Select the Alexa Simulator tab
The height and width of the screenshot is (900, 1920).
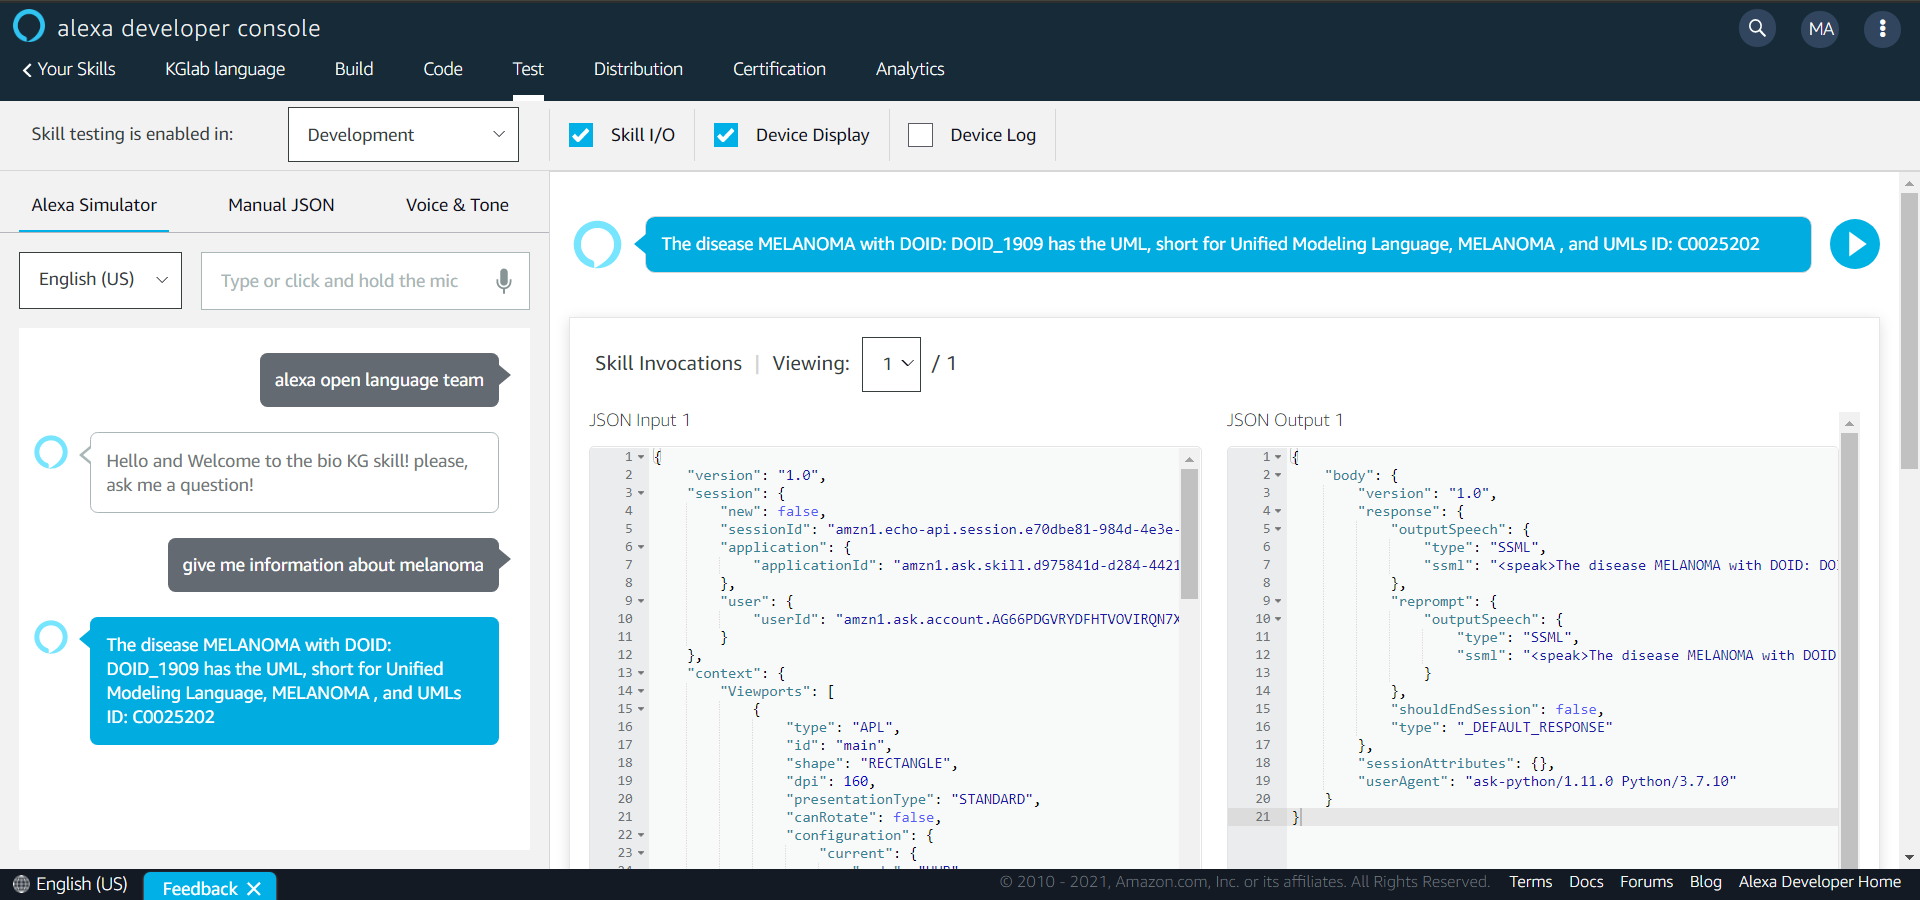[x=94, y=205]
